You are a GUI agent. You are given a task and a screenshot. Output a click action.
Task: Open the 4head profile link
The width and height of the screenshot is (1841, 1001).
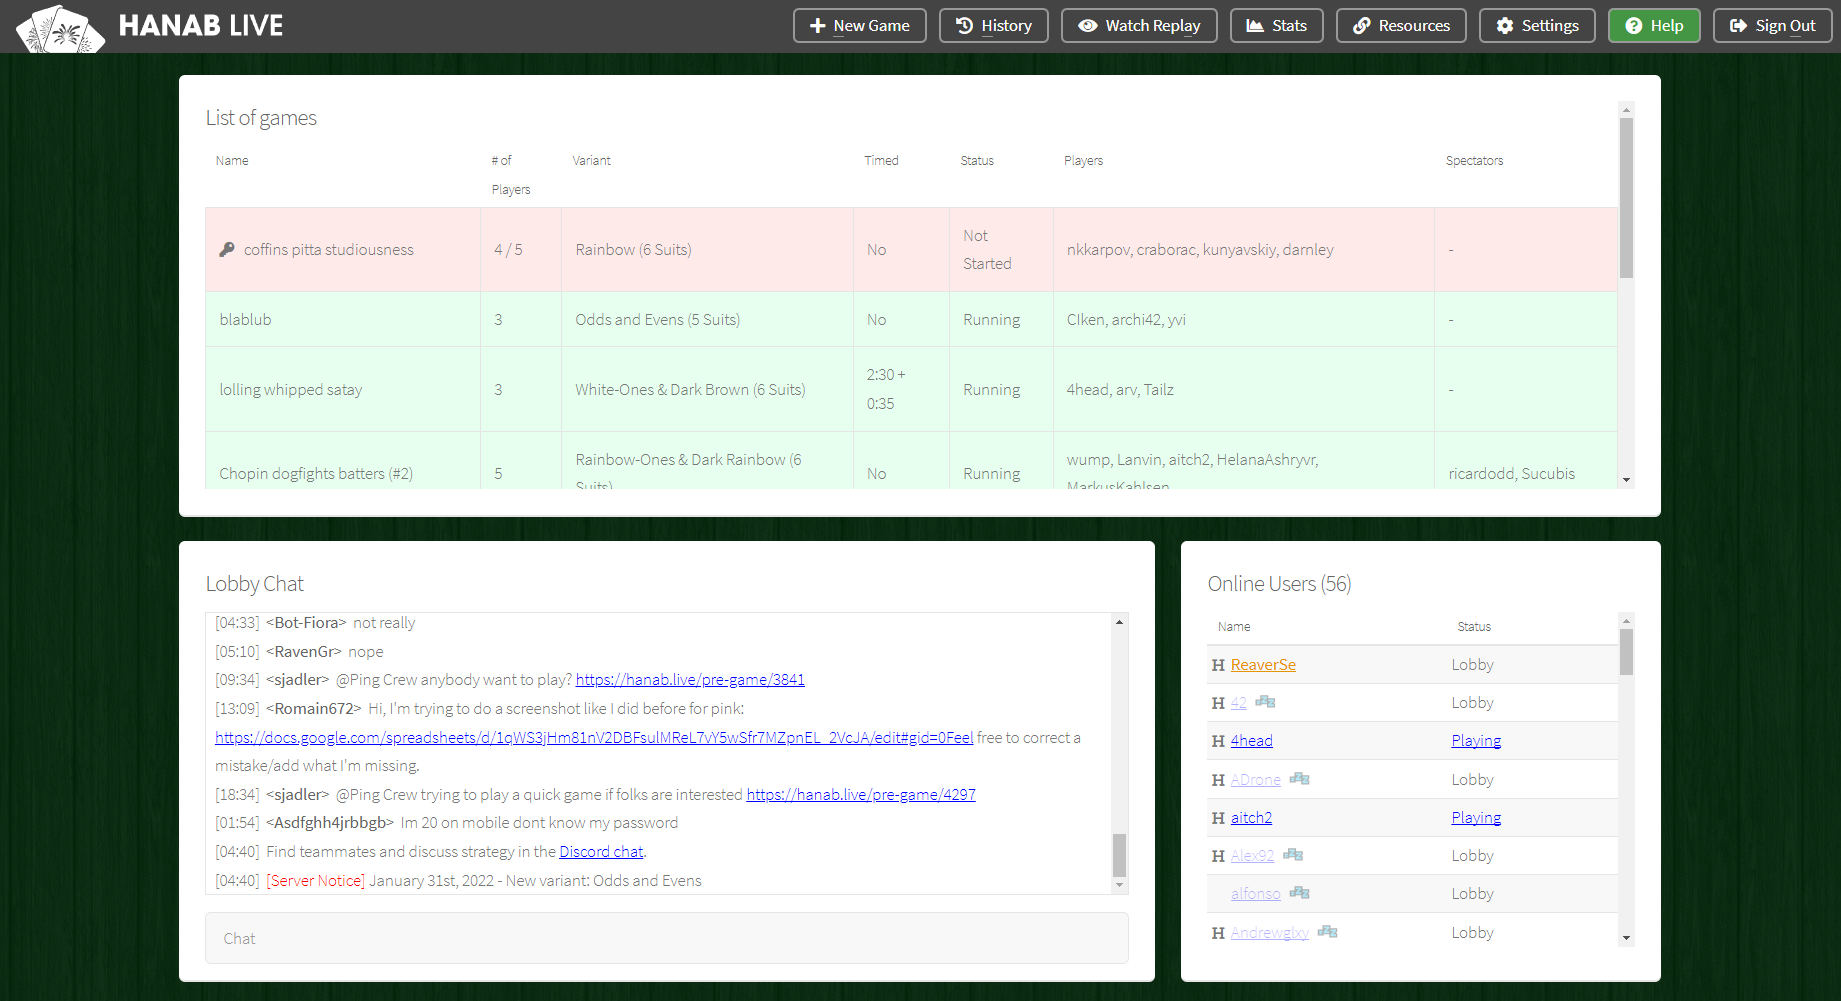pyautogui.click(x=1252, y=741)
